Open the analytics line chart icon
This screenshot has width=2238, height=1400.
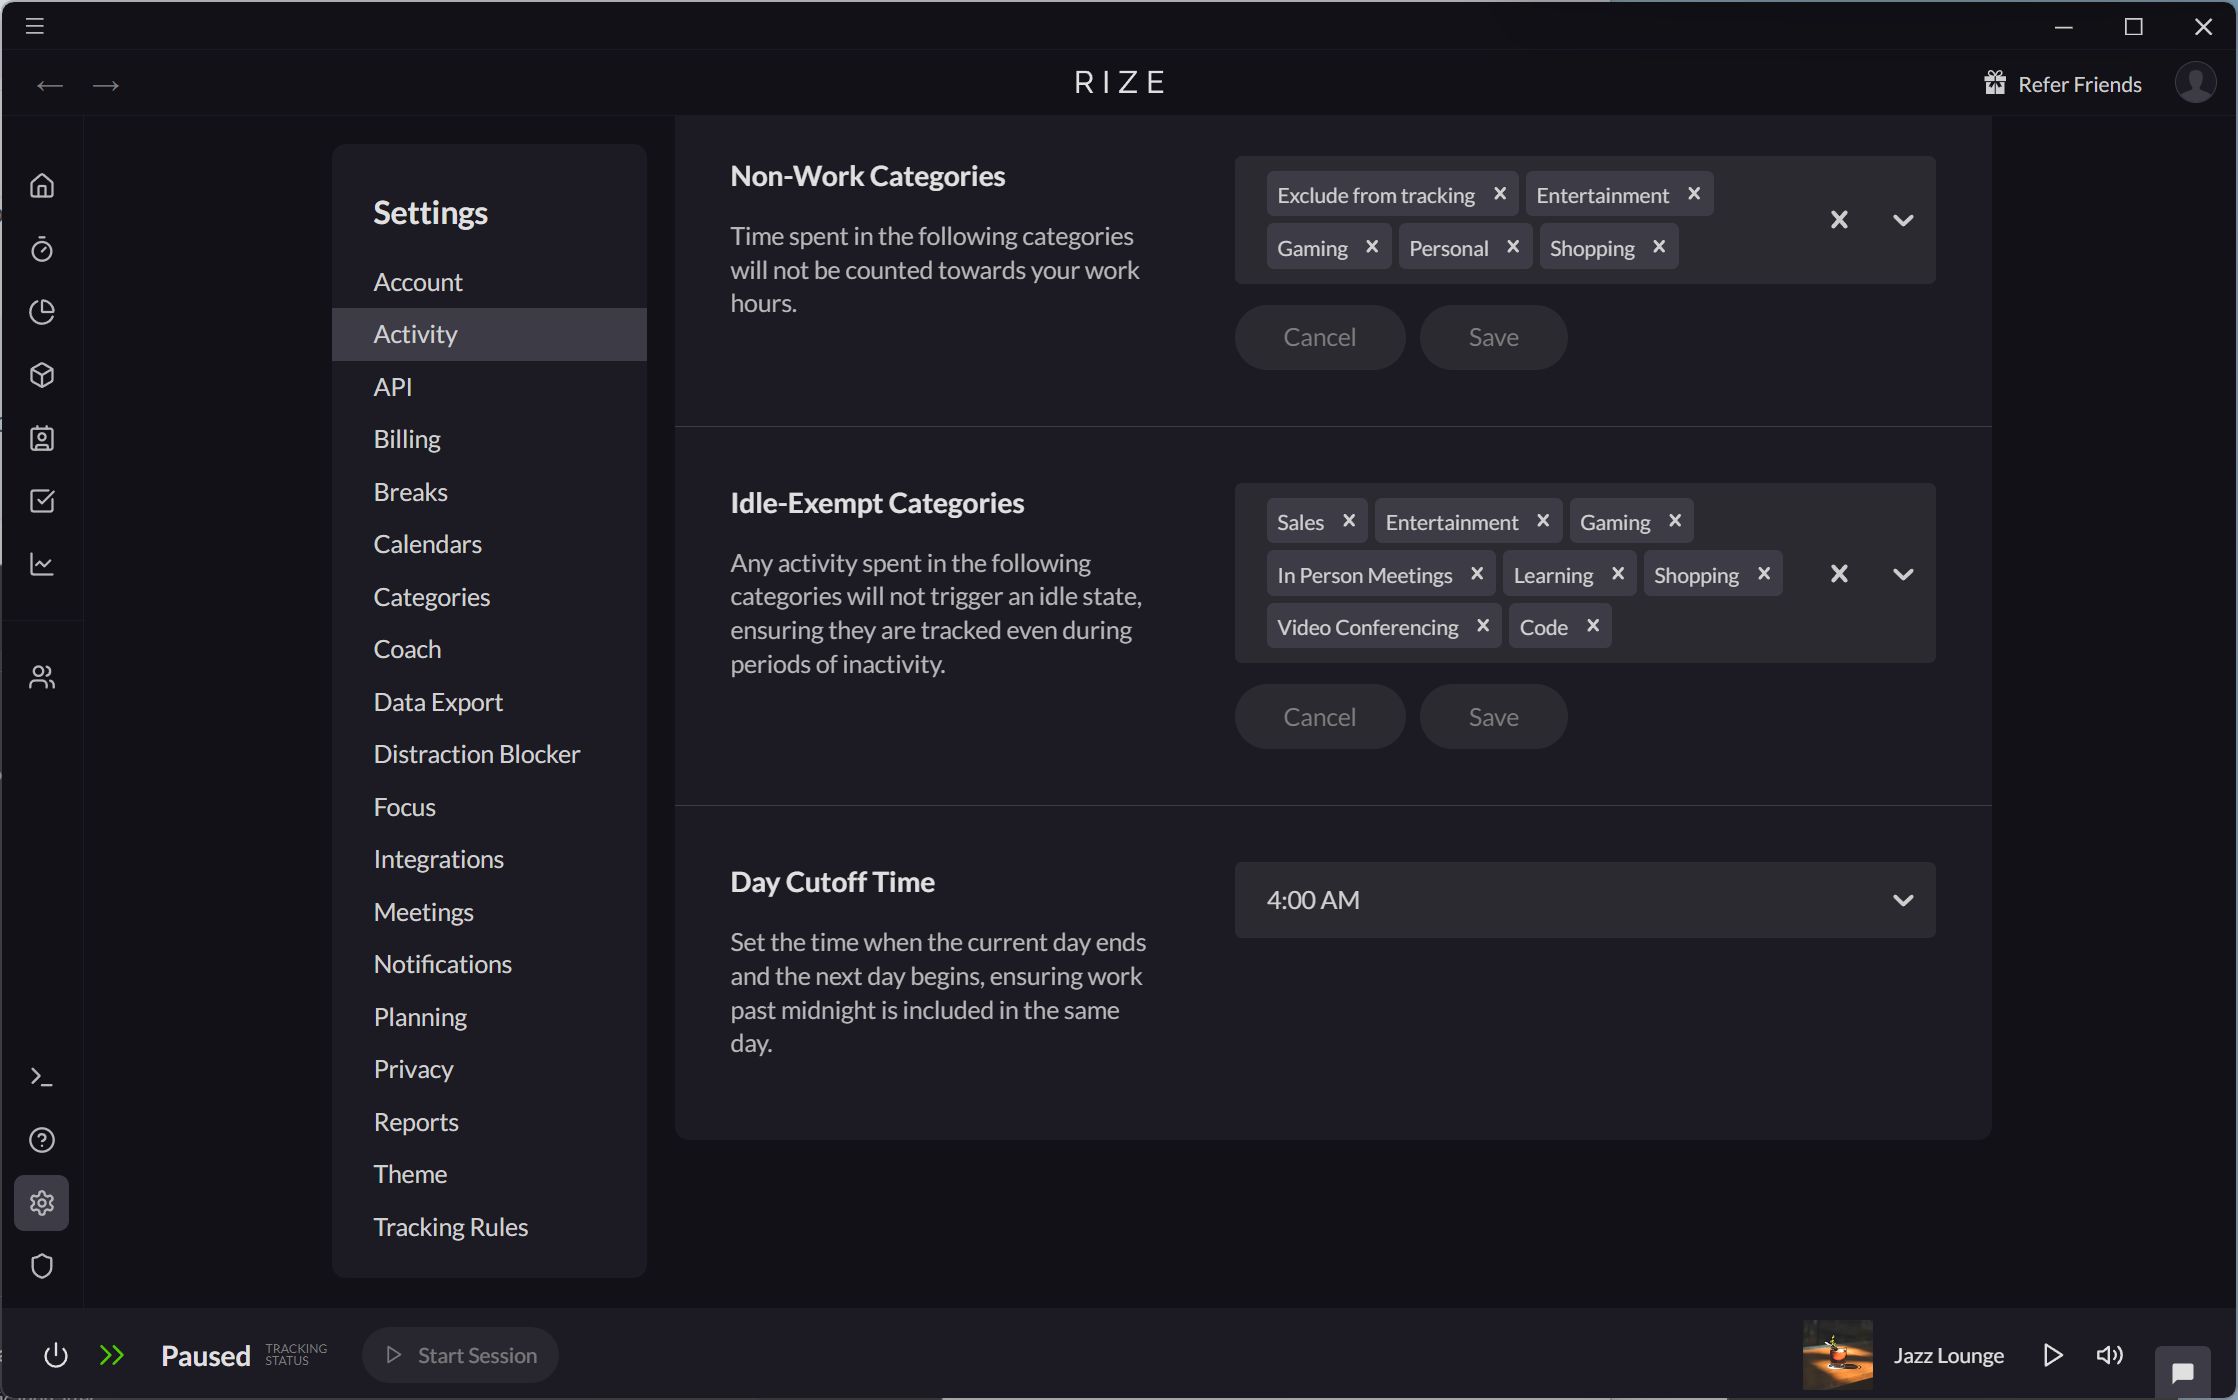42,564
